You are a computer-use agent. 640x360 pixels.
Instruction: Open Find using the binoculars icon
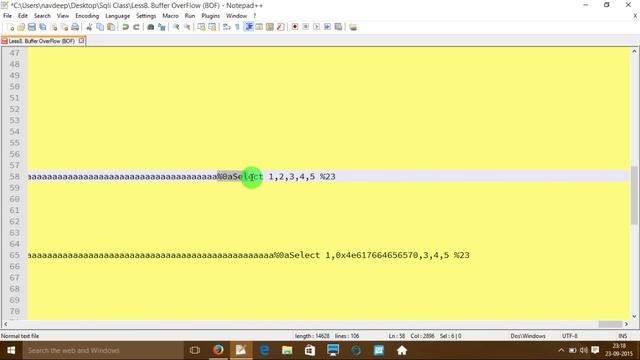tap(151, 27)
